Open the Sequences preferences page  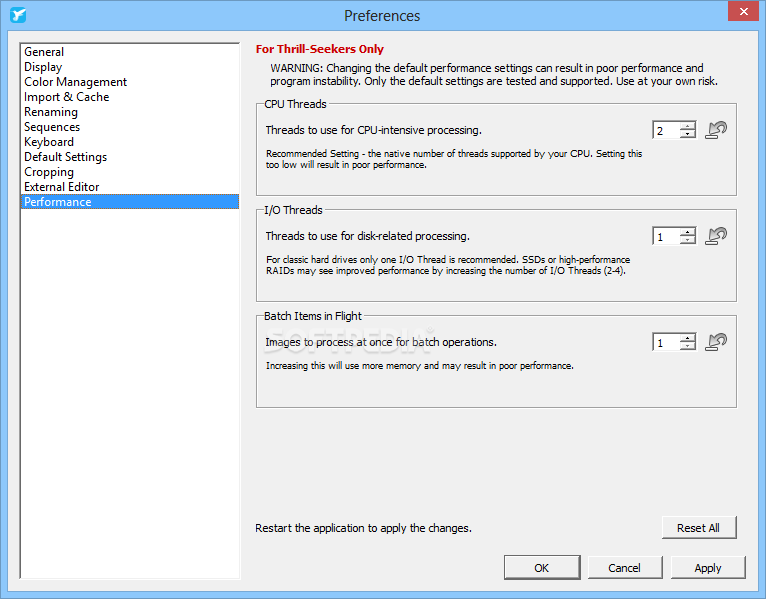(130, 127)
